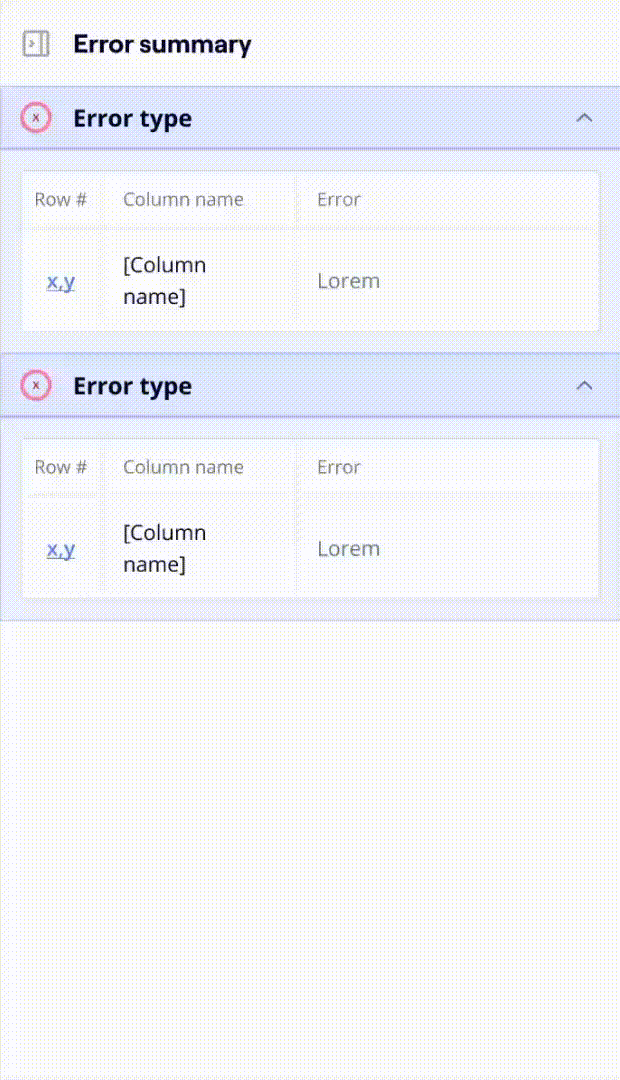
Task: Select the Error header in second table
Action: [x=339, y=467]
